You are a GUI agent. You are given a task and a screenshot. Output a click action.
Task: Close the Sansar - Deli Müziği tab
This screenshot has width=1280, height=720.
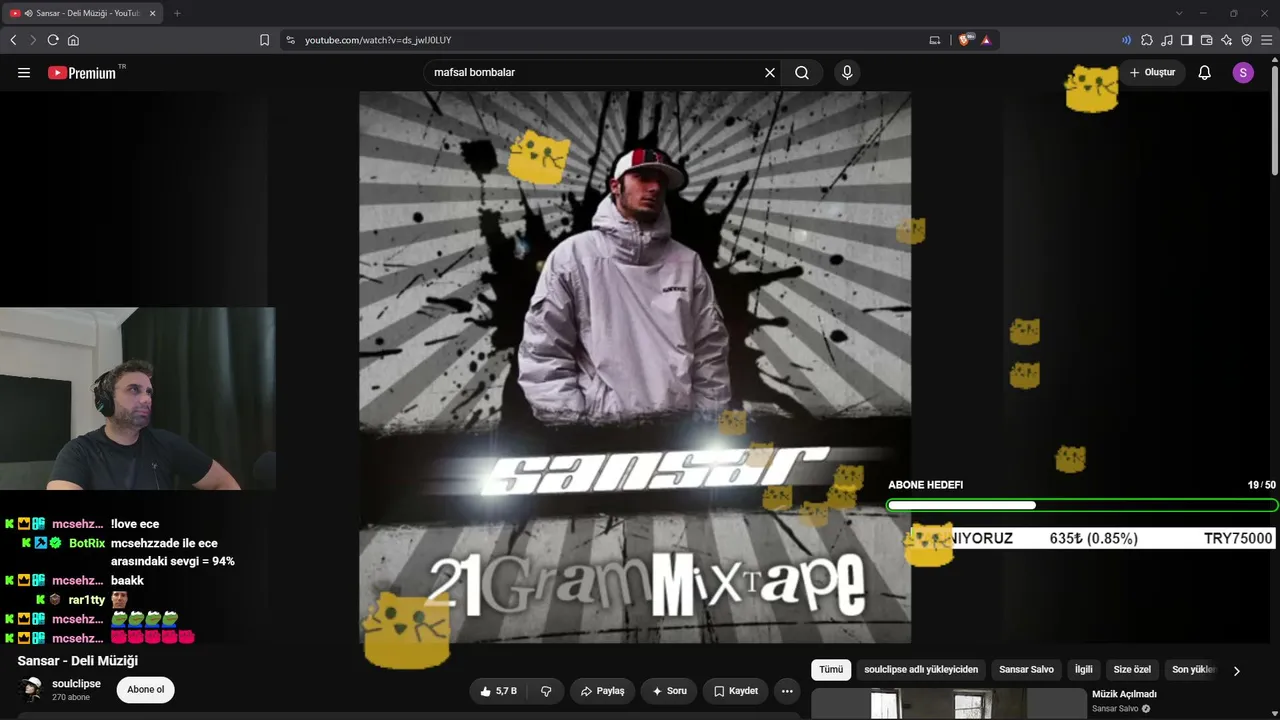(x=153, y=13)
